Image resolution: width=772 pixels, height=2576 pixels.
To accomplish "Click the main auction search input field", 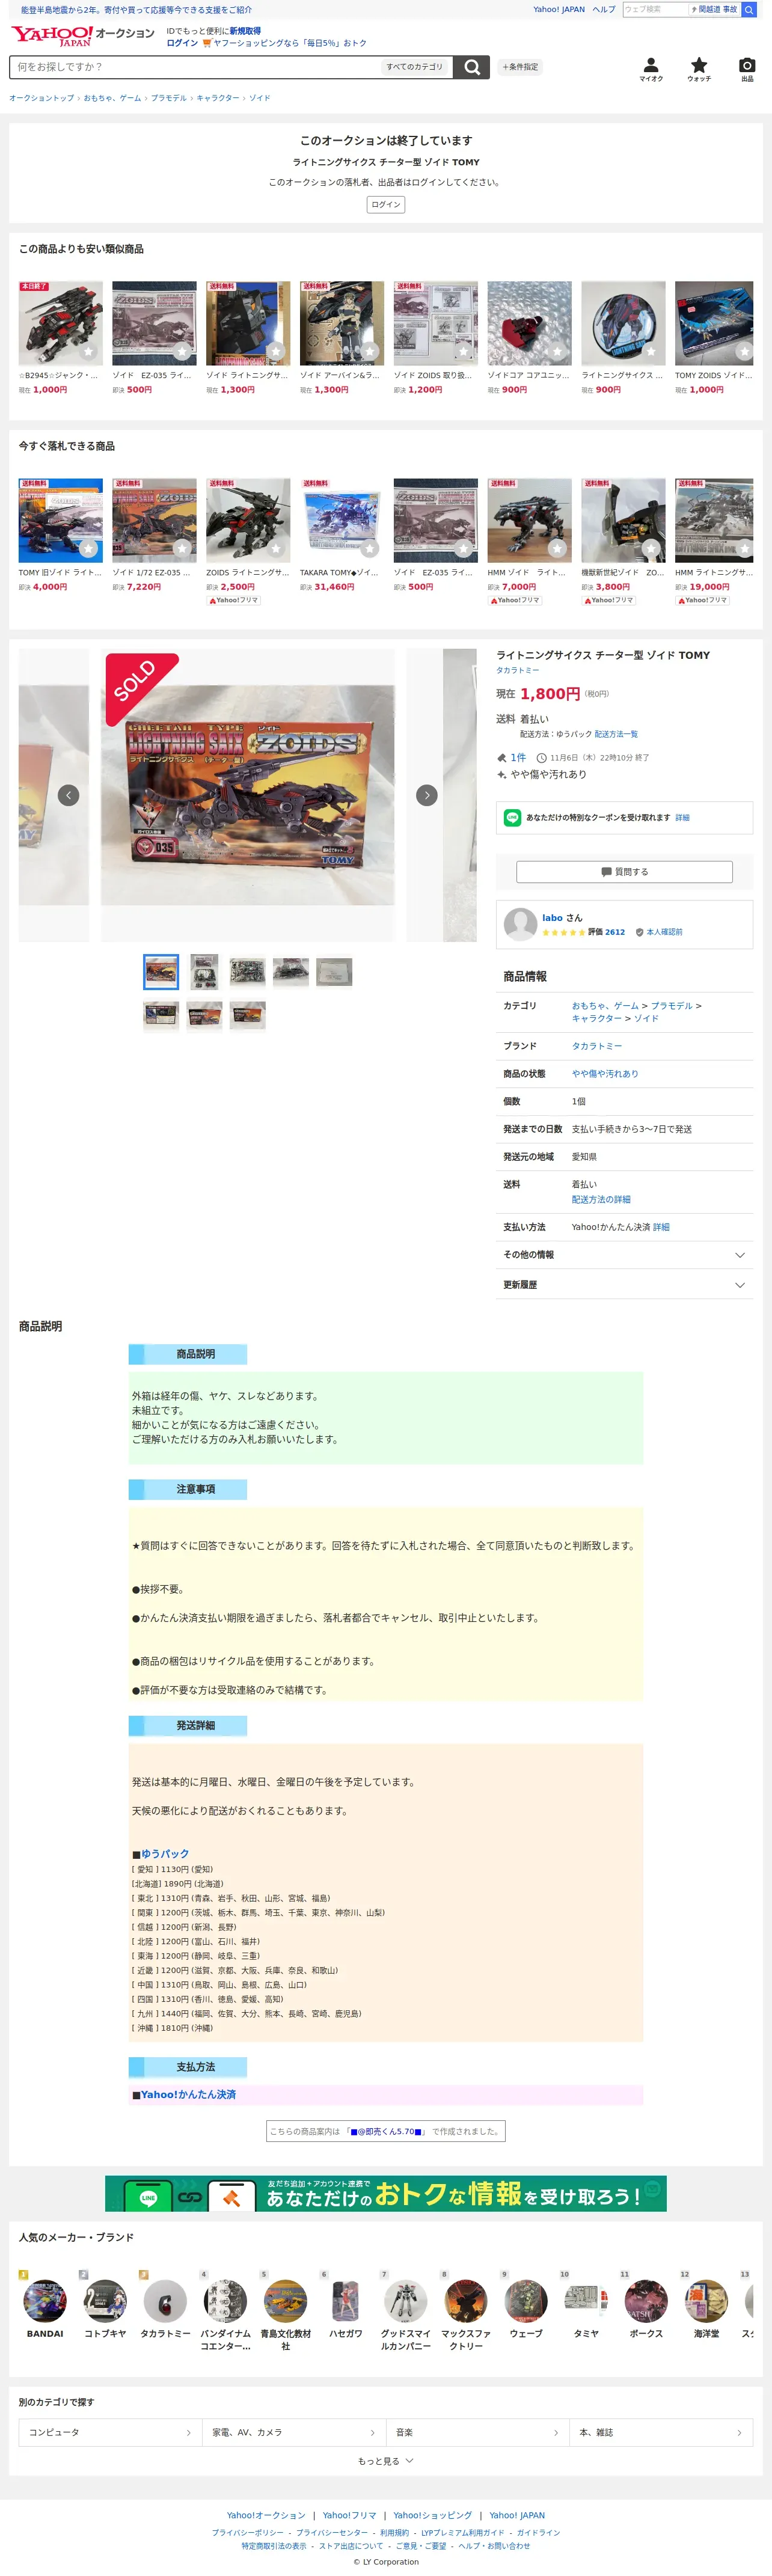I will click(196, 67).
